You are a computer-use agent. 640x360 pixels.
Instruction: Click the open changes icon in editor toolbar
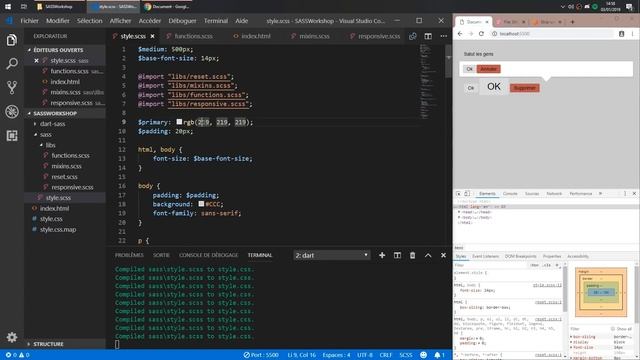pos(413,36)
